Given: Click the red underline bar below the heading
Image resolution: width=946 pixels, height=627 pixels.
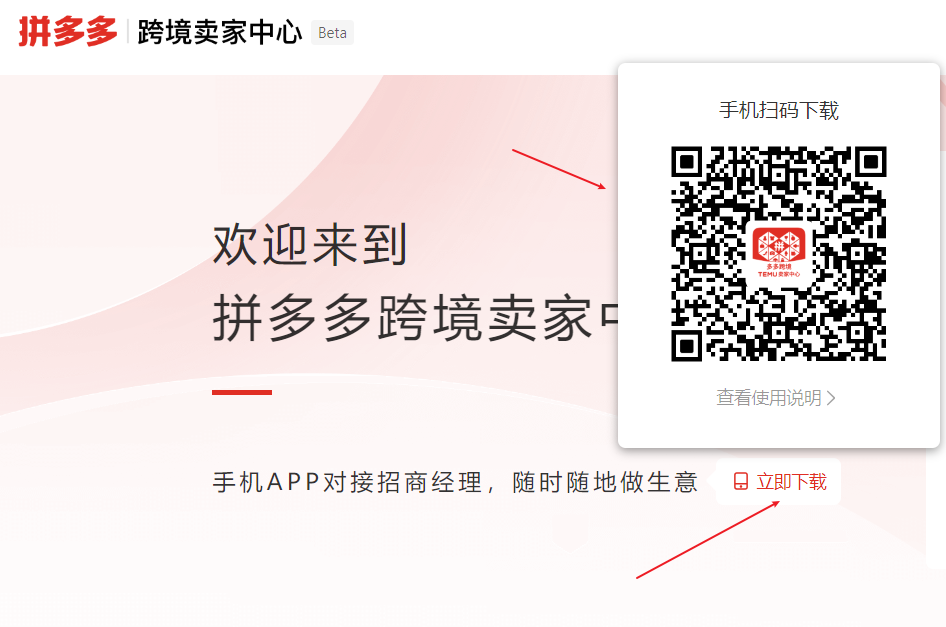Looking at the screenshot, I should pos(242,392).
